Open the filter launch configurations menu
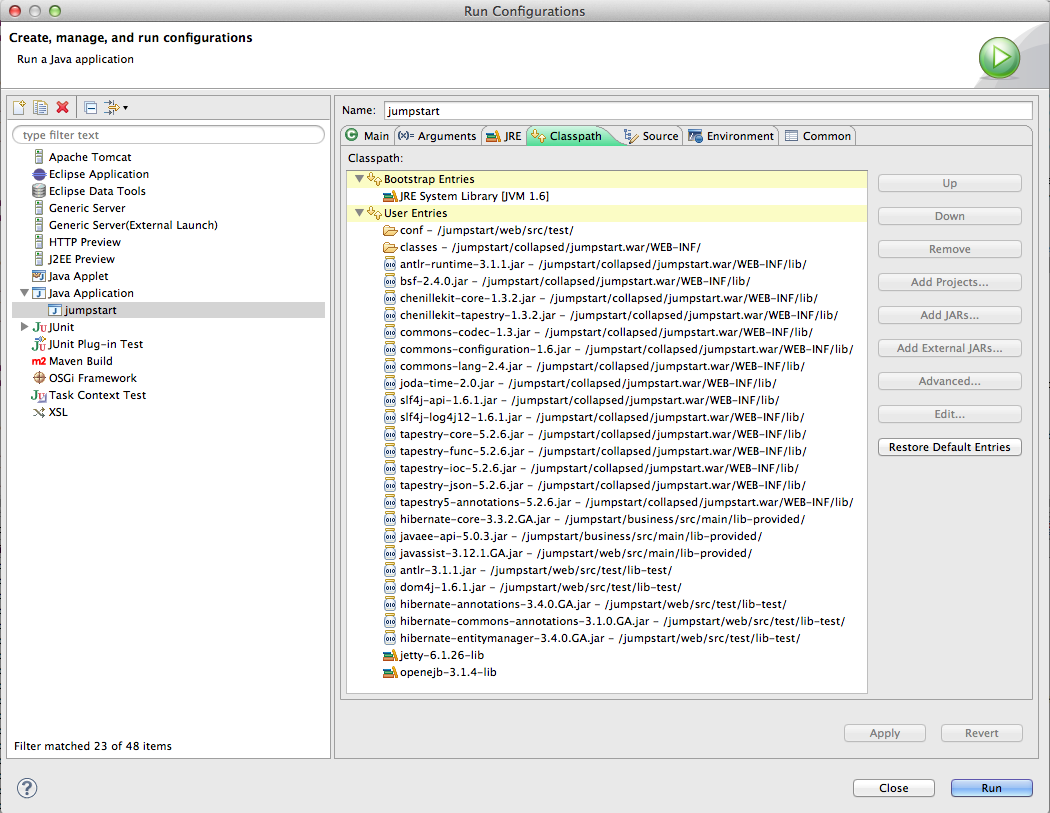The image size is (1050, 813). click(116, 107)
